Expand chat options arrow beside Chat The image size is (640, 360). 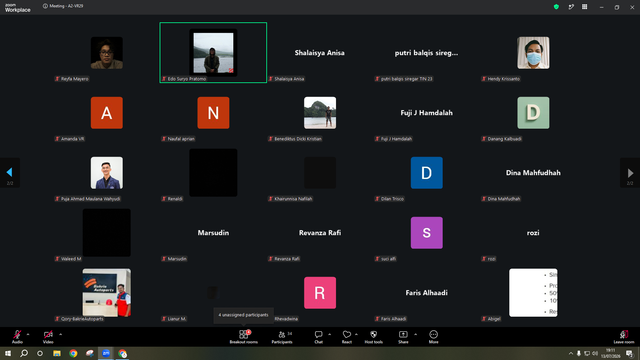(329, 334)
